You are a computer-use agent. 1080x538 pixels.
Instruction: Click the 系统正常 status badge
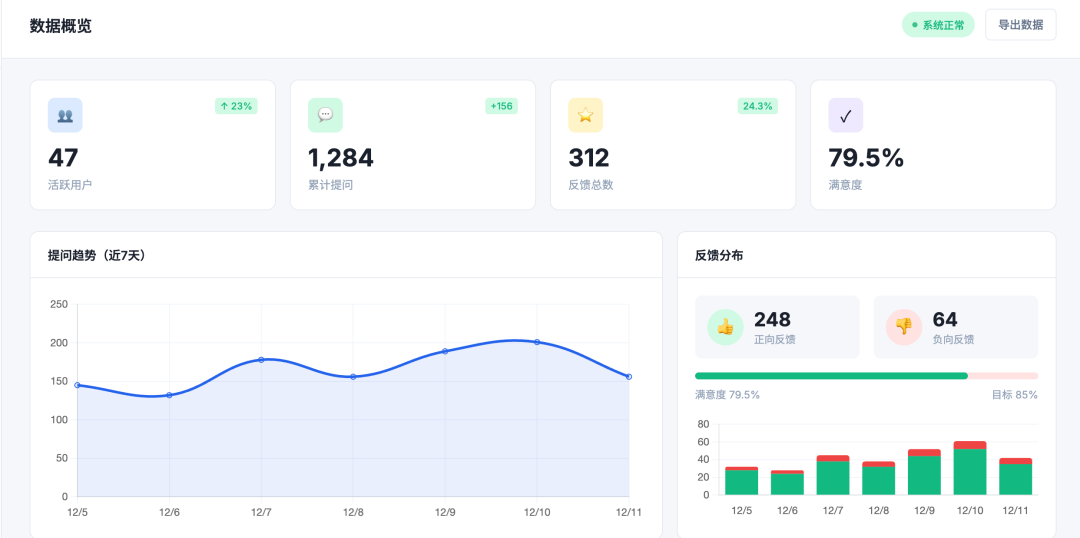click(938, 25)
